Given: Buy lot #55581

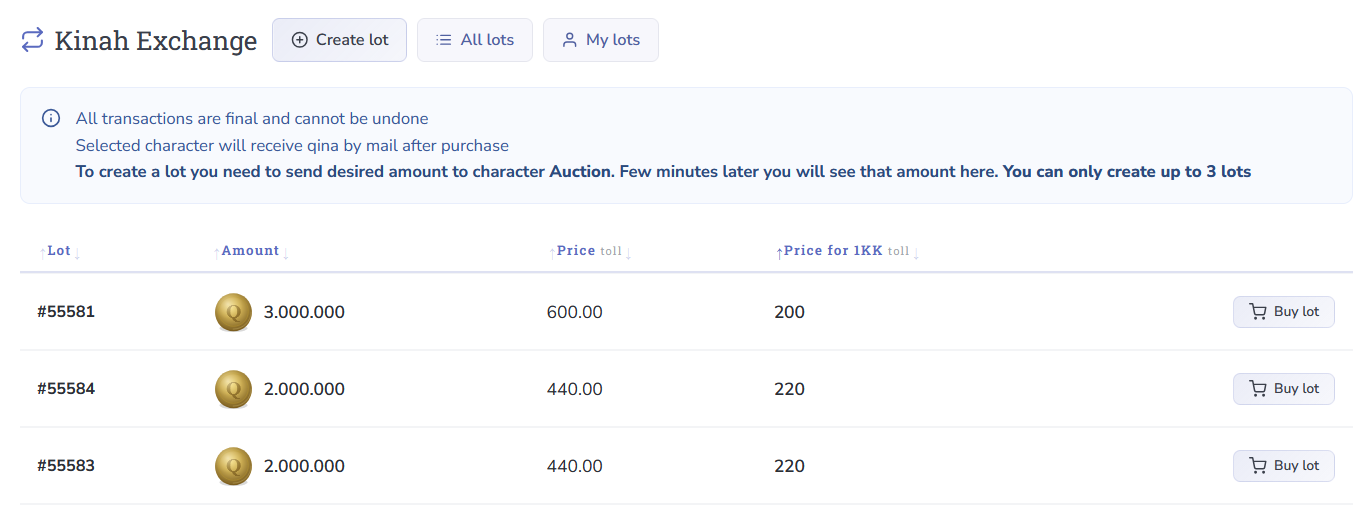Looking at the screenshot, I should [x=1283, y=312].
